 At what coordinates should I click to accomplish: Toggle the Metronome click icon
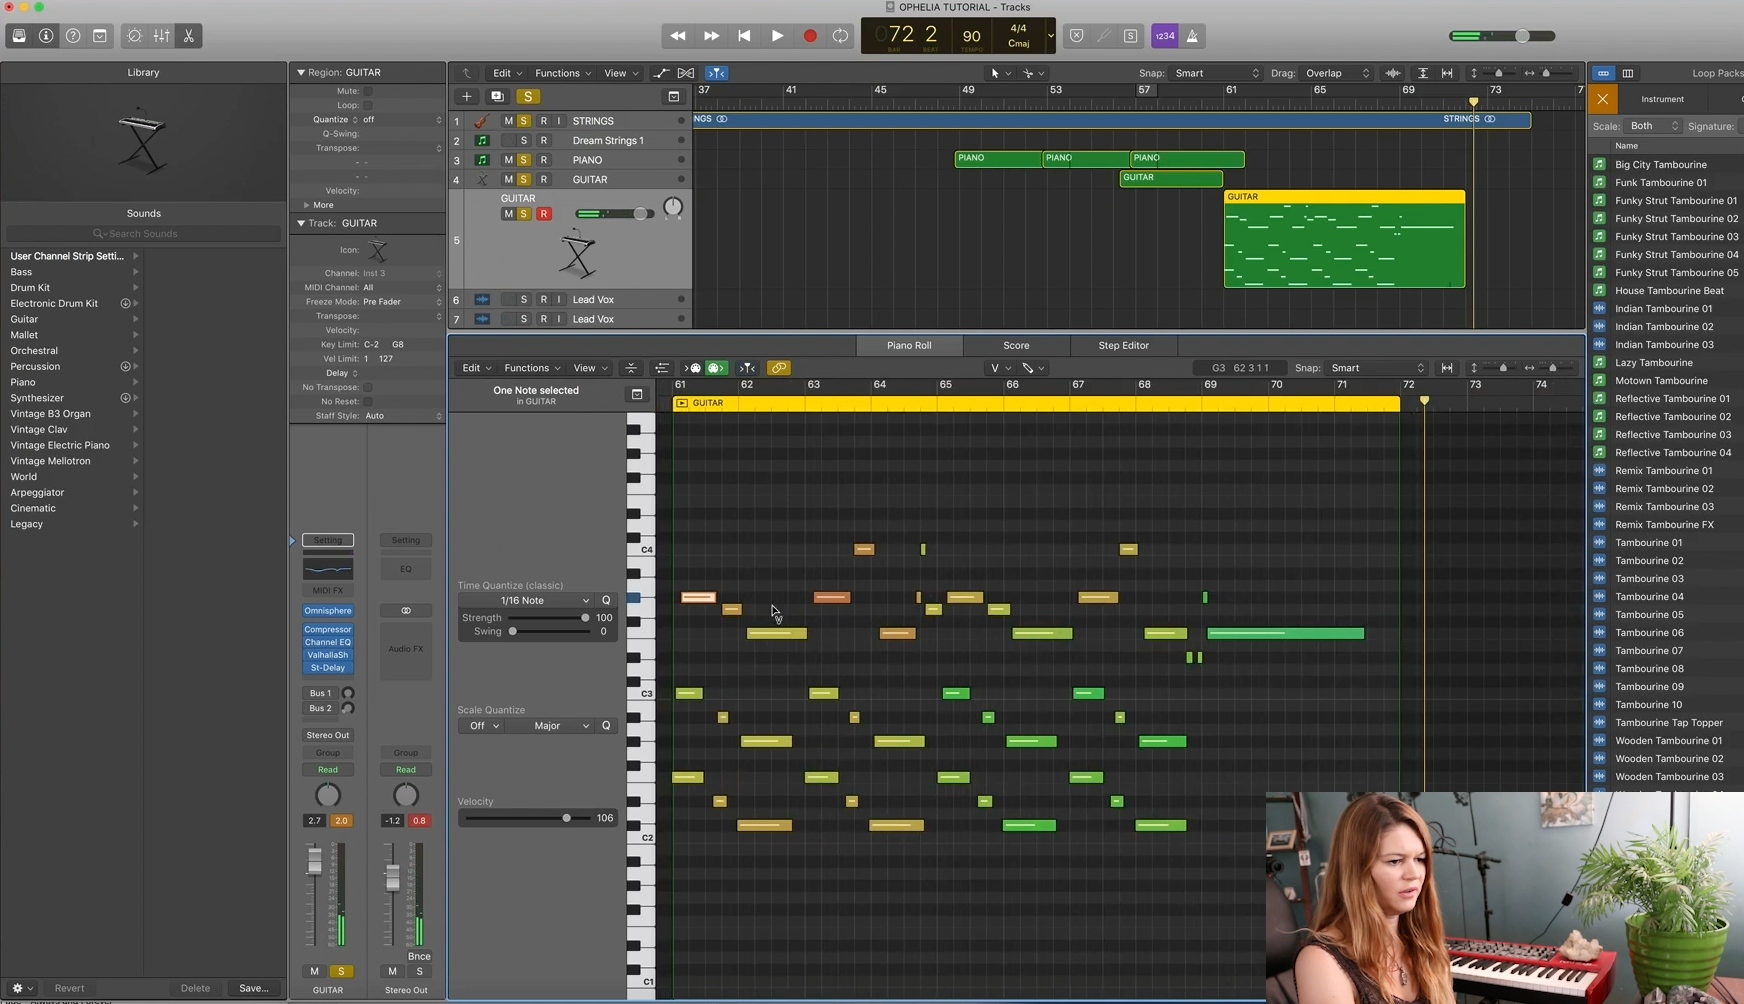[1192, 36]
